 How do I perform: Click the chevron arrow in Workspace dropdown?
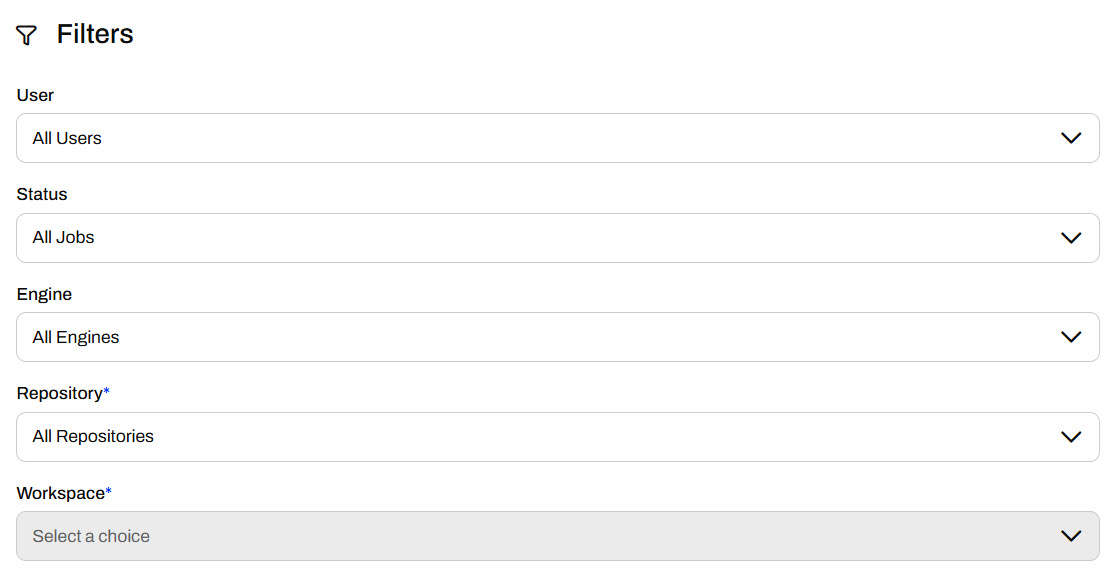1071,536
